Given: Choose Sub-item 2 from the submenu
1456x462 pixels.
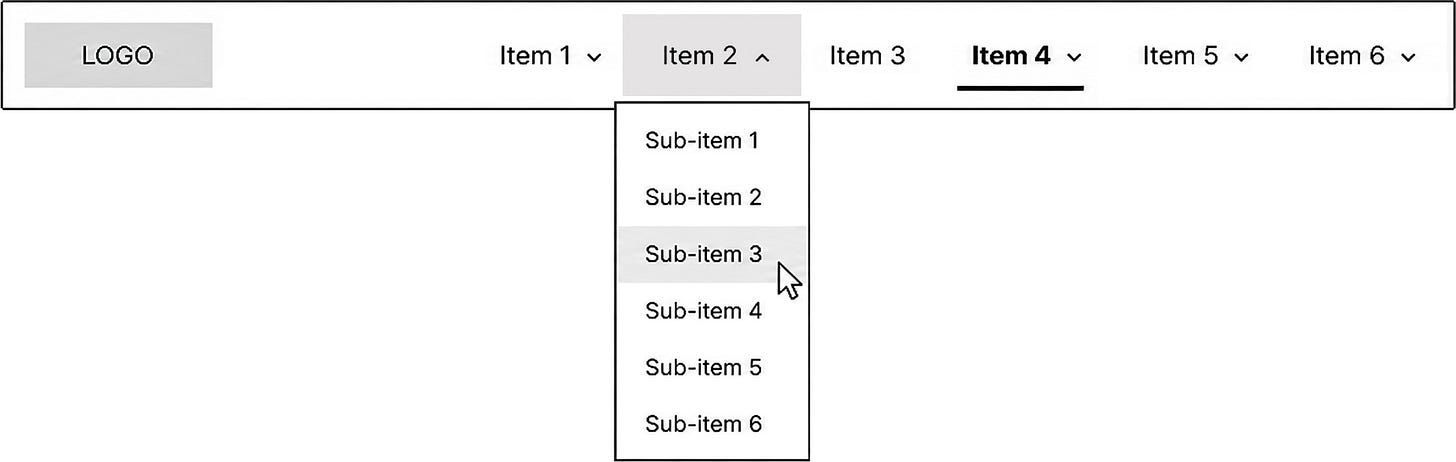Looking at the screenshot, I should coord(703,198).
